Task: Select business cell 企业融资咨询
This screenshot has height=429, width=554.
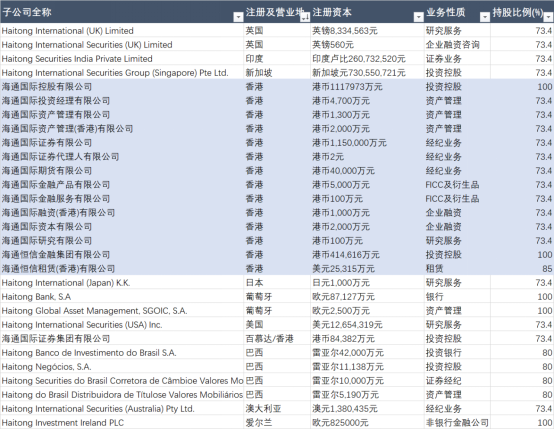Action: [x=457, y=45]
